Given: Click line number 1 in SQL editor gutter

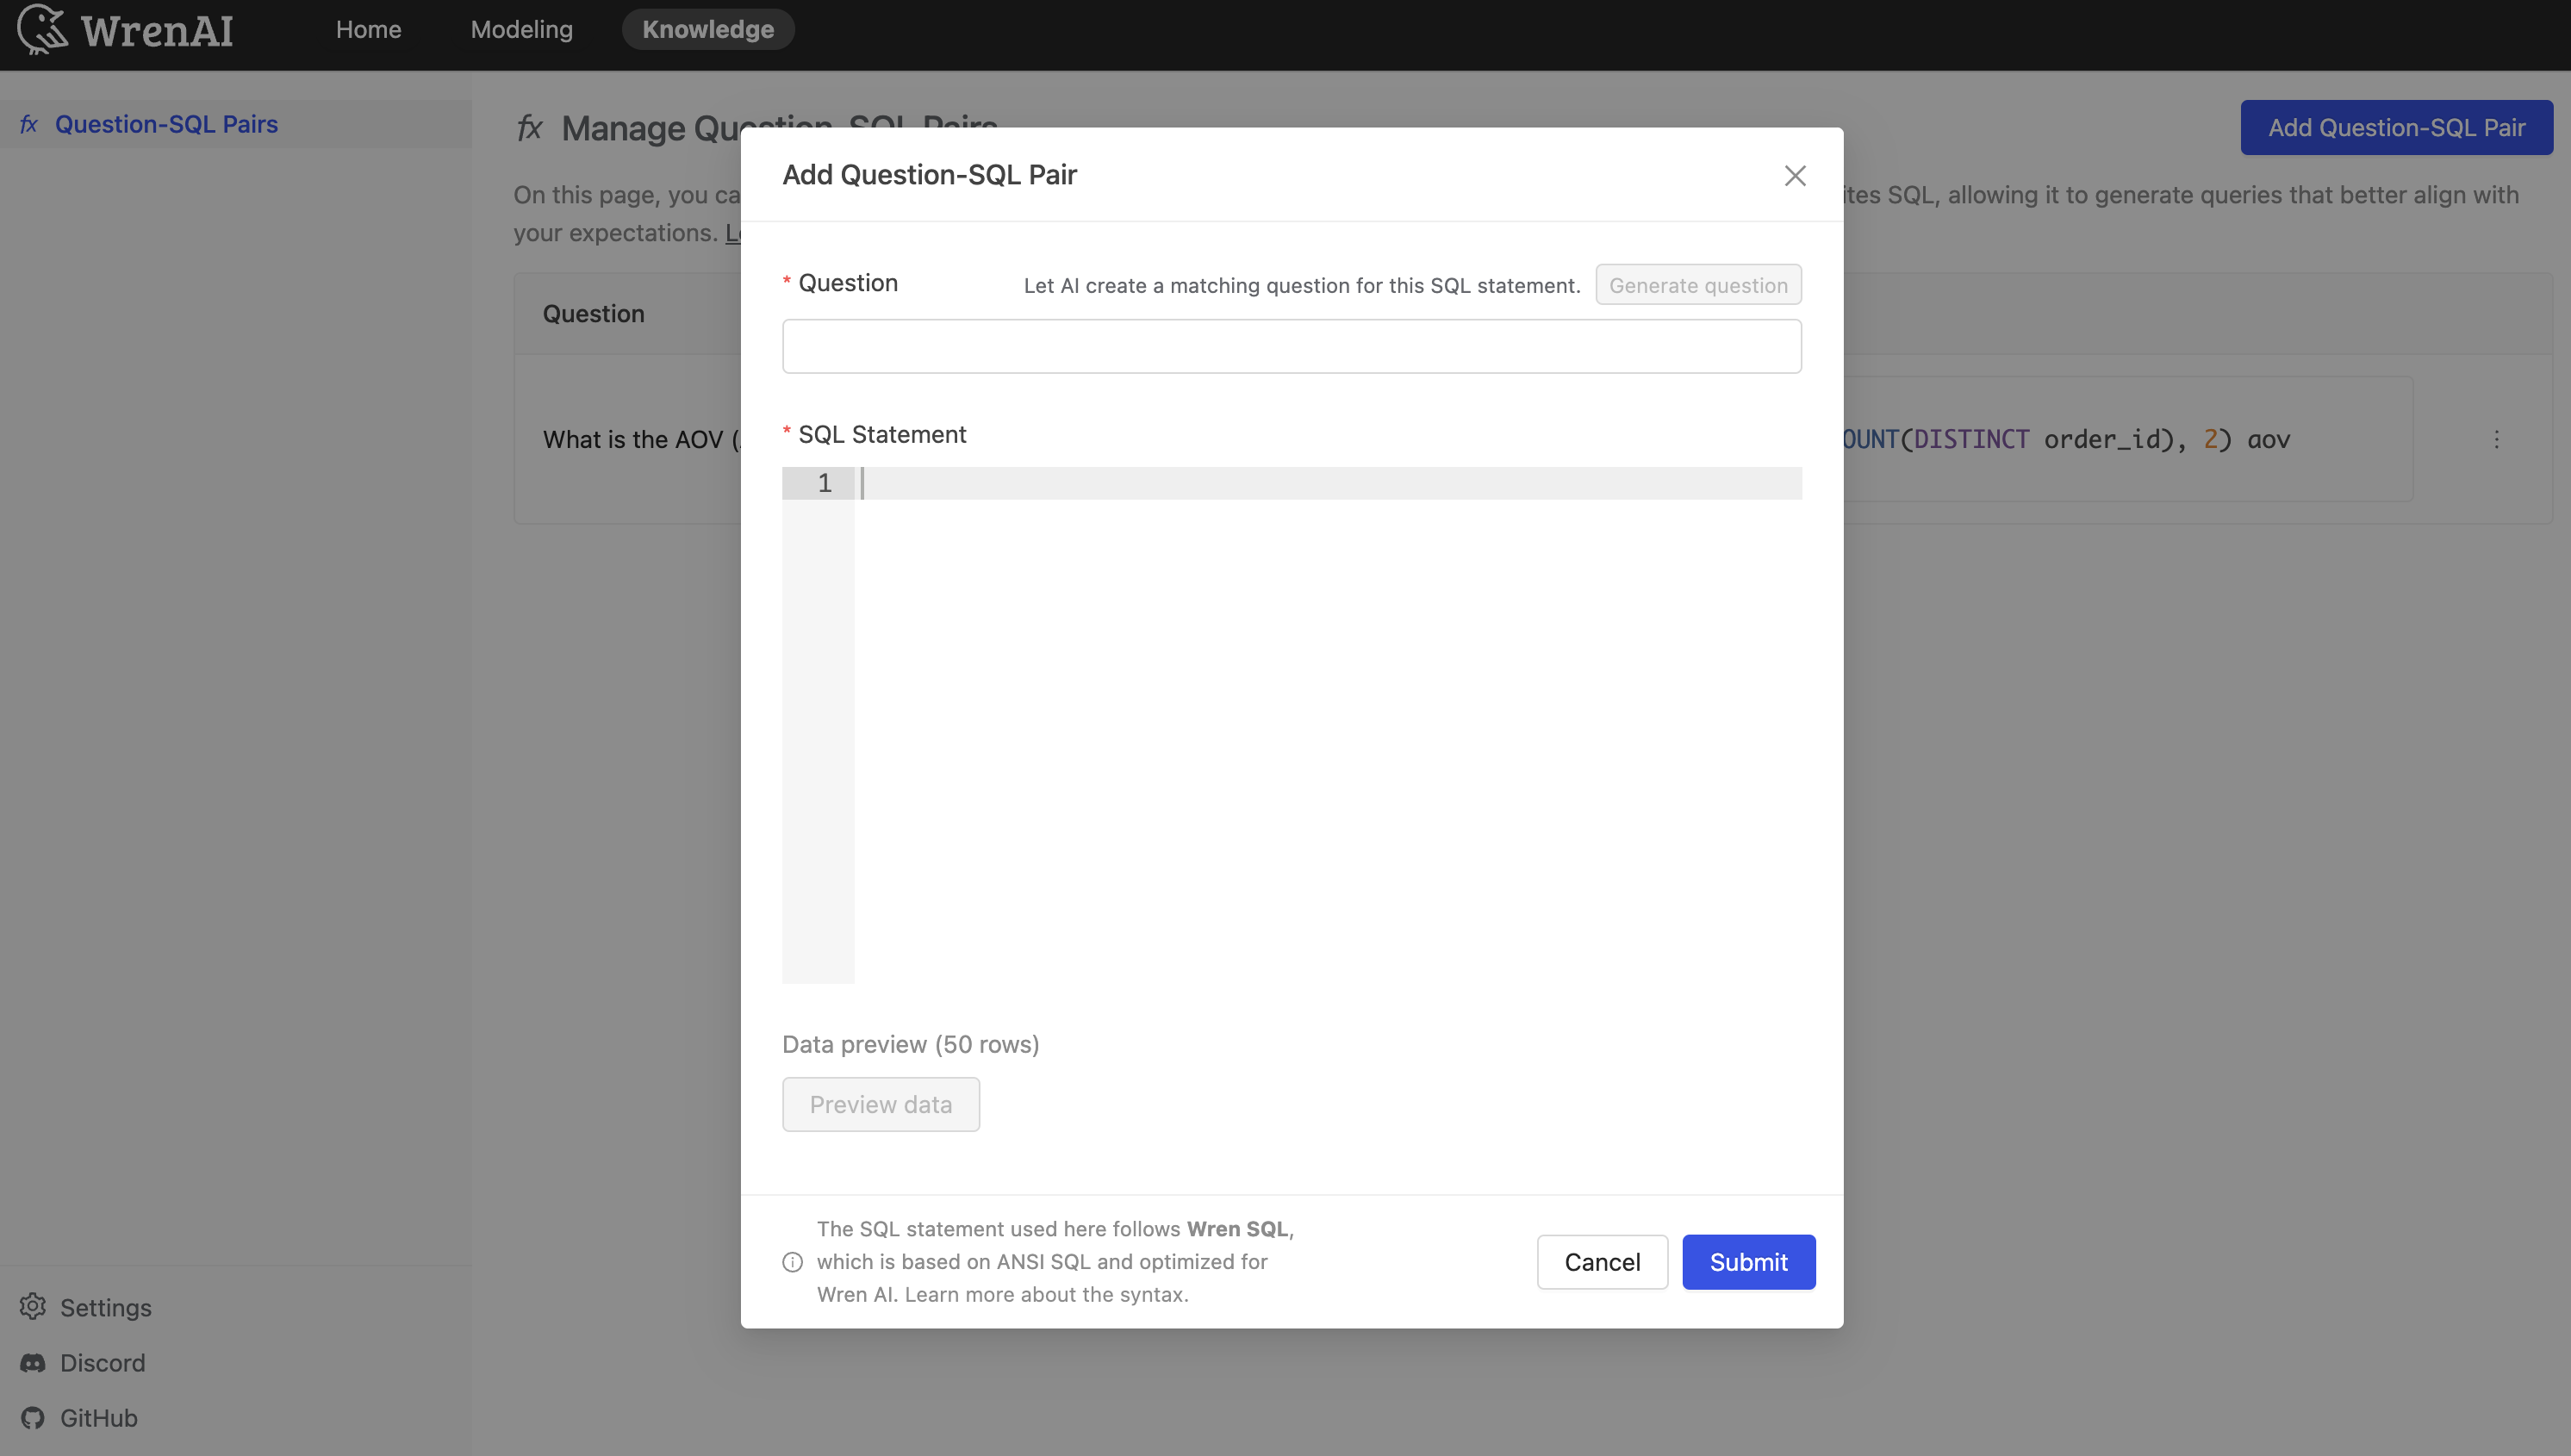Looking at the screenshot, I should pos(824,483).
